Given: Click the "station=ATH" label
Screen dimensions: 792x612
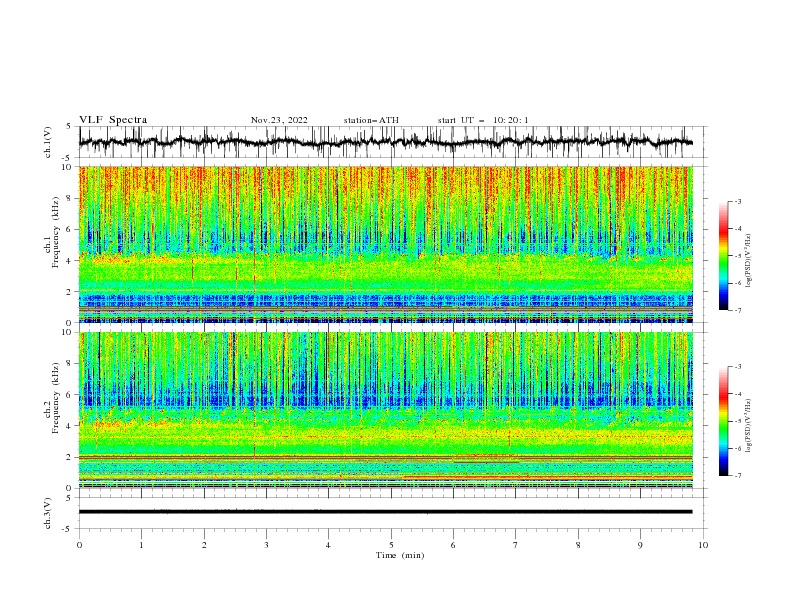Looking at the screenshot, I should (x=371, y=120).
